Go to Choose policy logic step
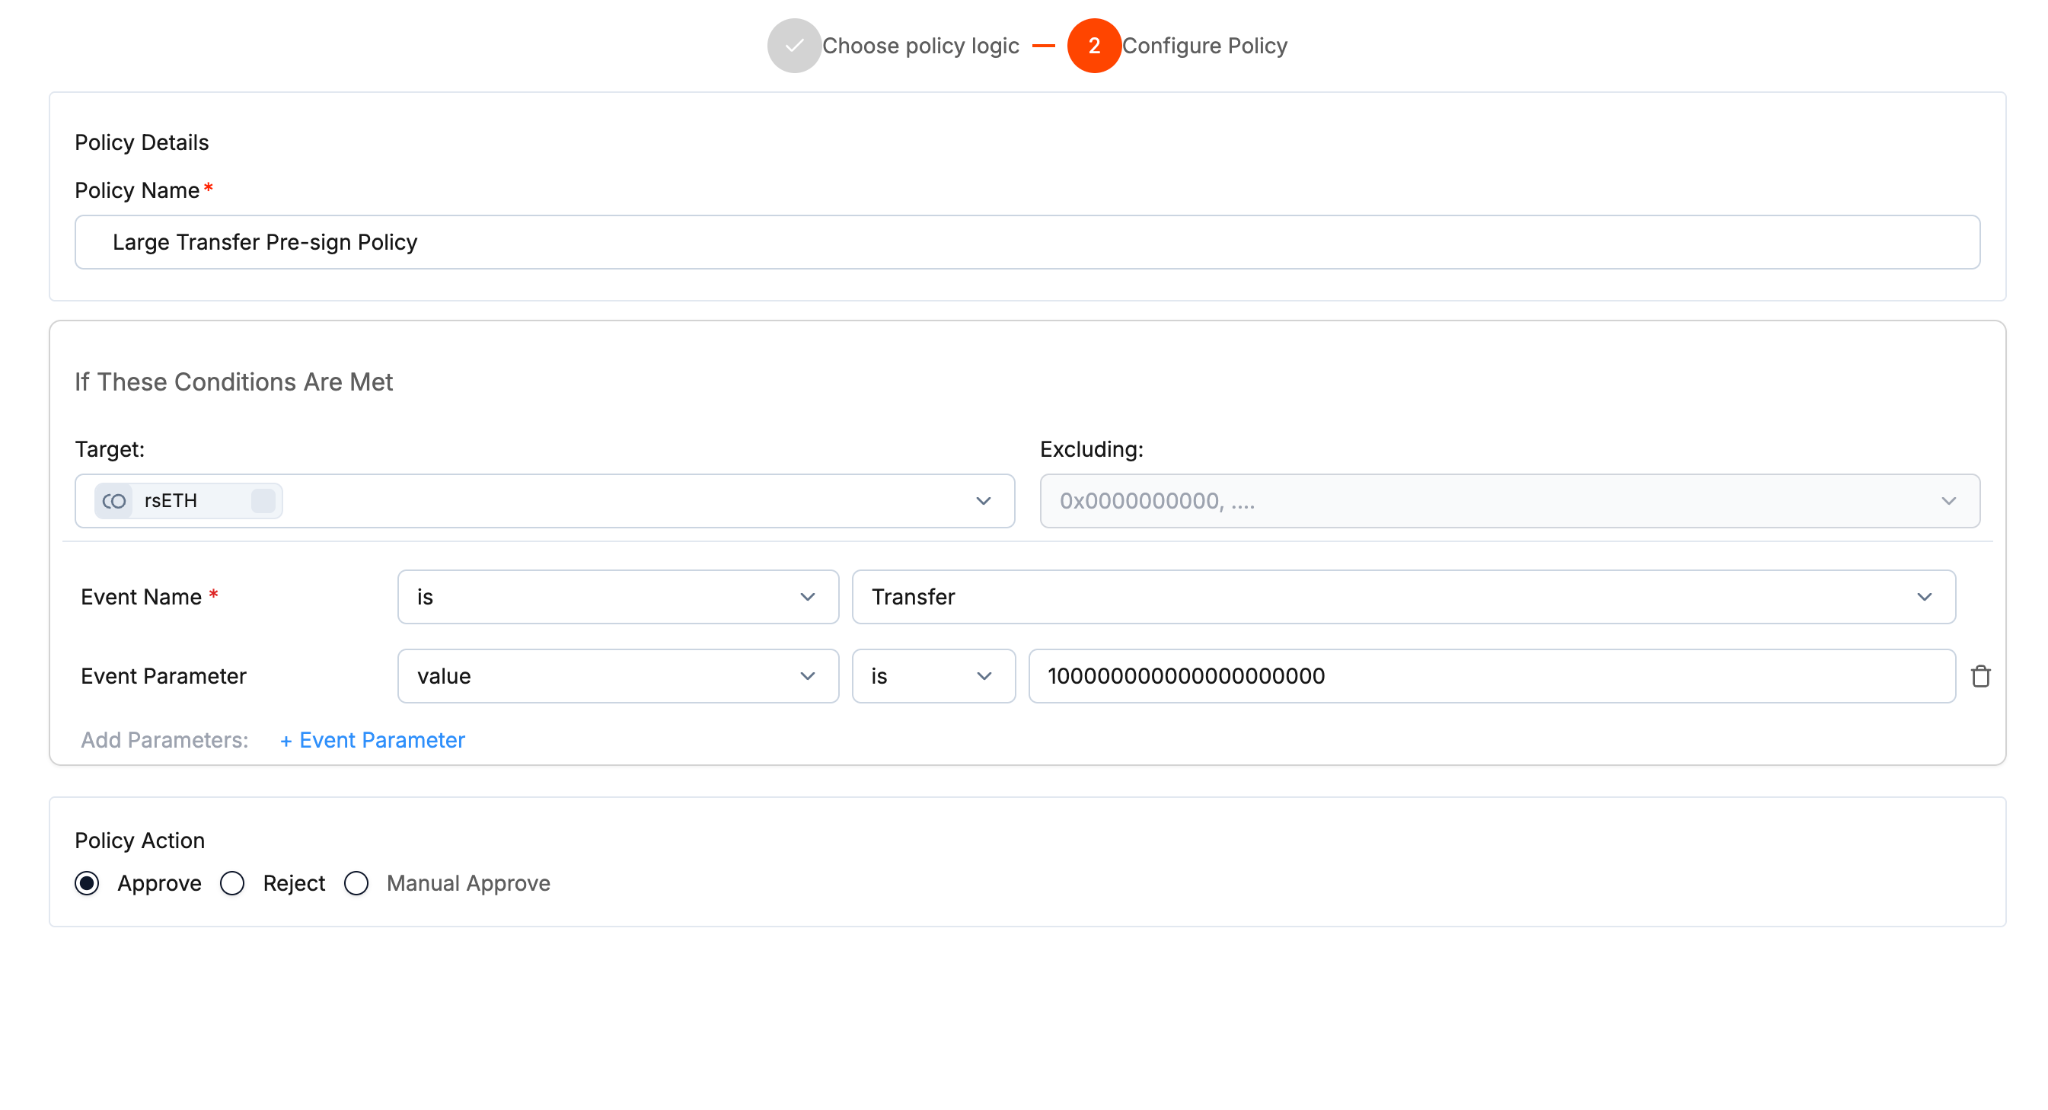Screen dimensions: 2048x1110 click(x=920, y=46)
